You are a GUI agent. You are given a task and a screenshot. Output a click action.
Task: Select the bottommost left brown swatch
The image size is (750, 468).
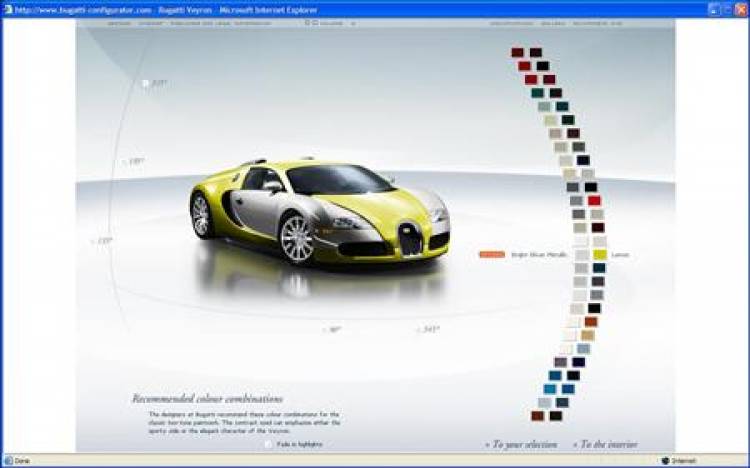coord(538,416)
